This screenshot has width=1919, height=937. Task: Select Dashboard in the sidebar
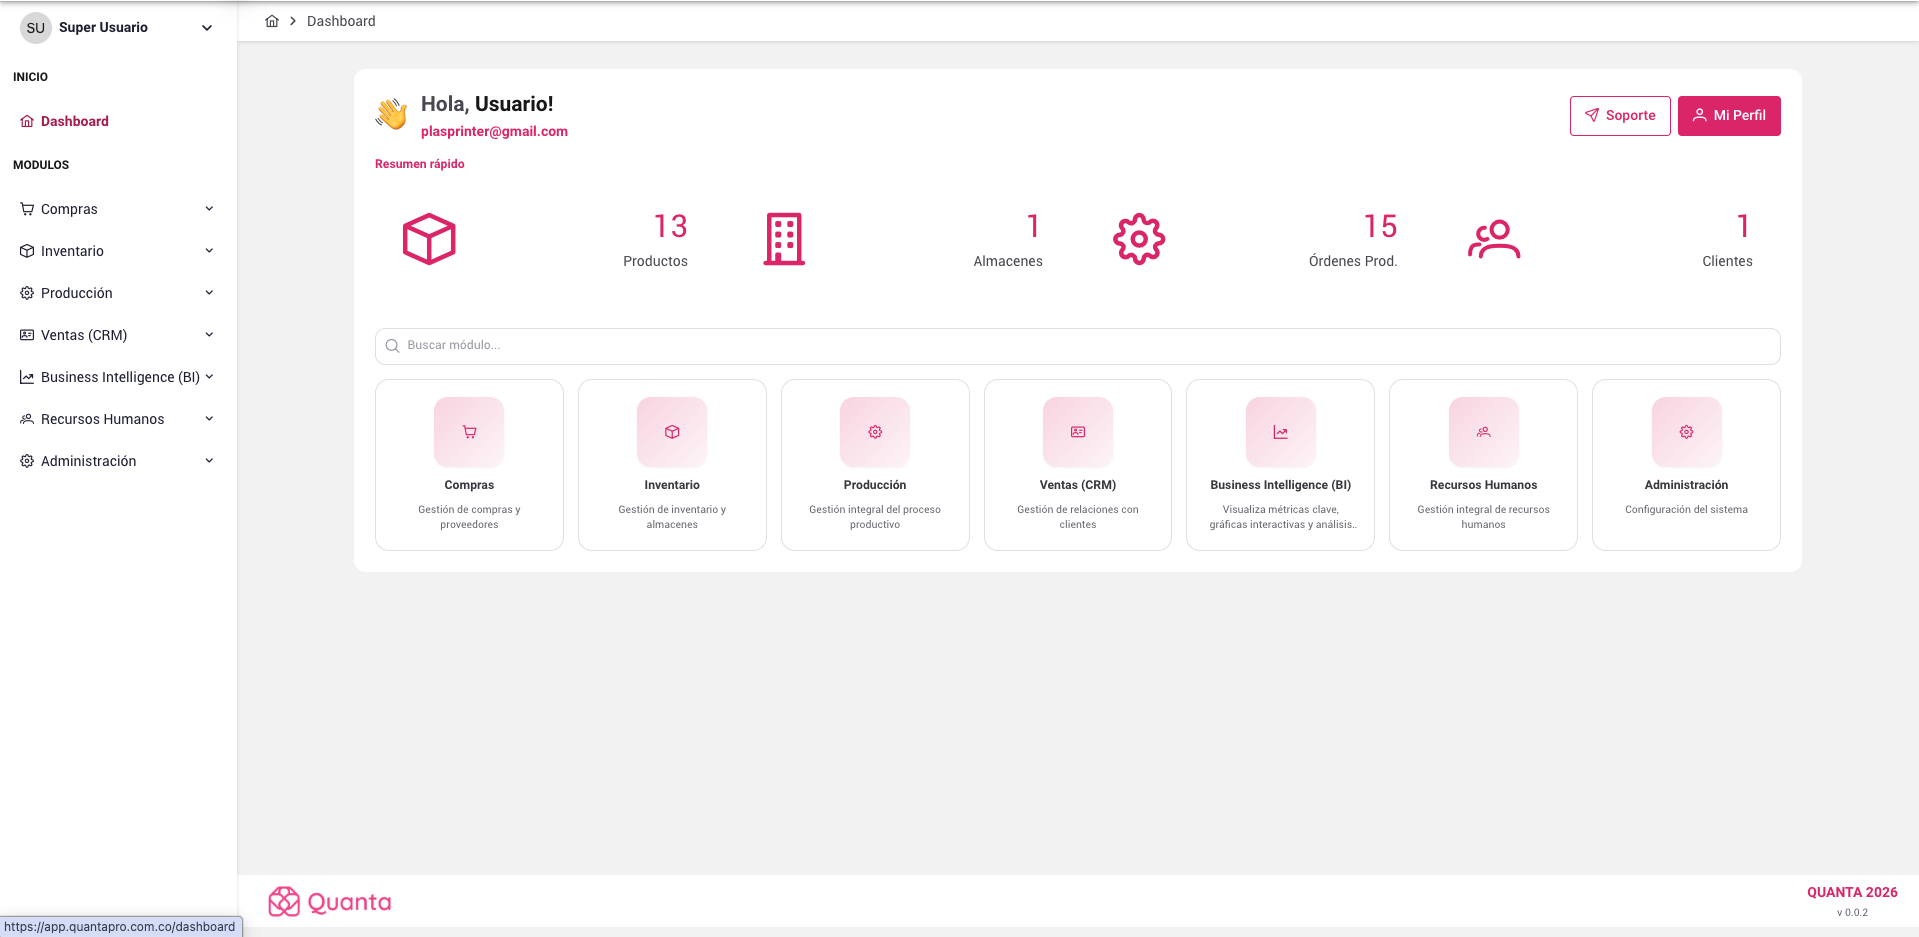74,121
